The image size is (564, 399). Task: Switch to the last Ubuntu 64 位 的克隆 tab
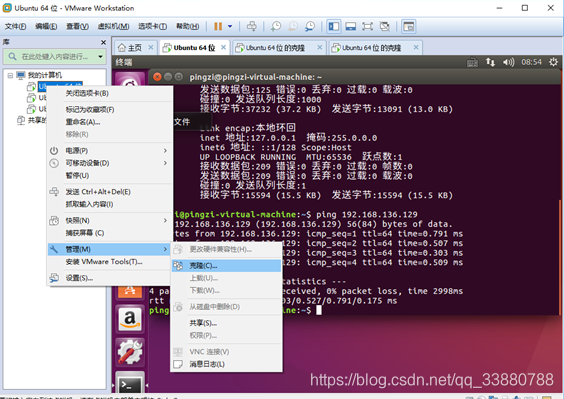(x=371, y=48)
